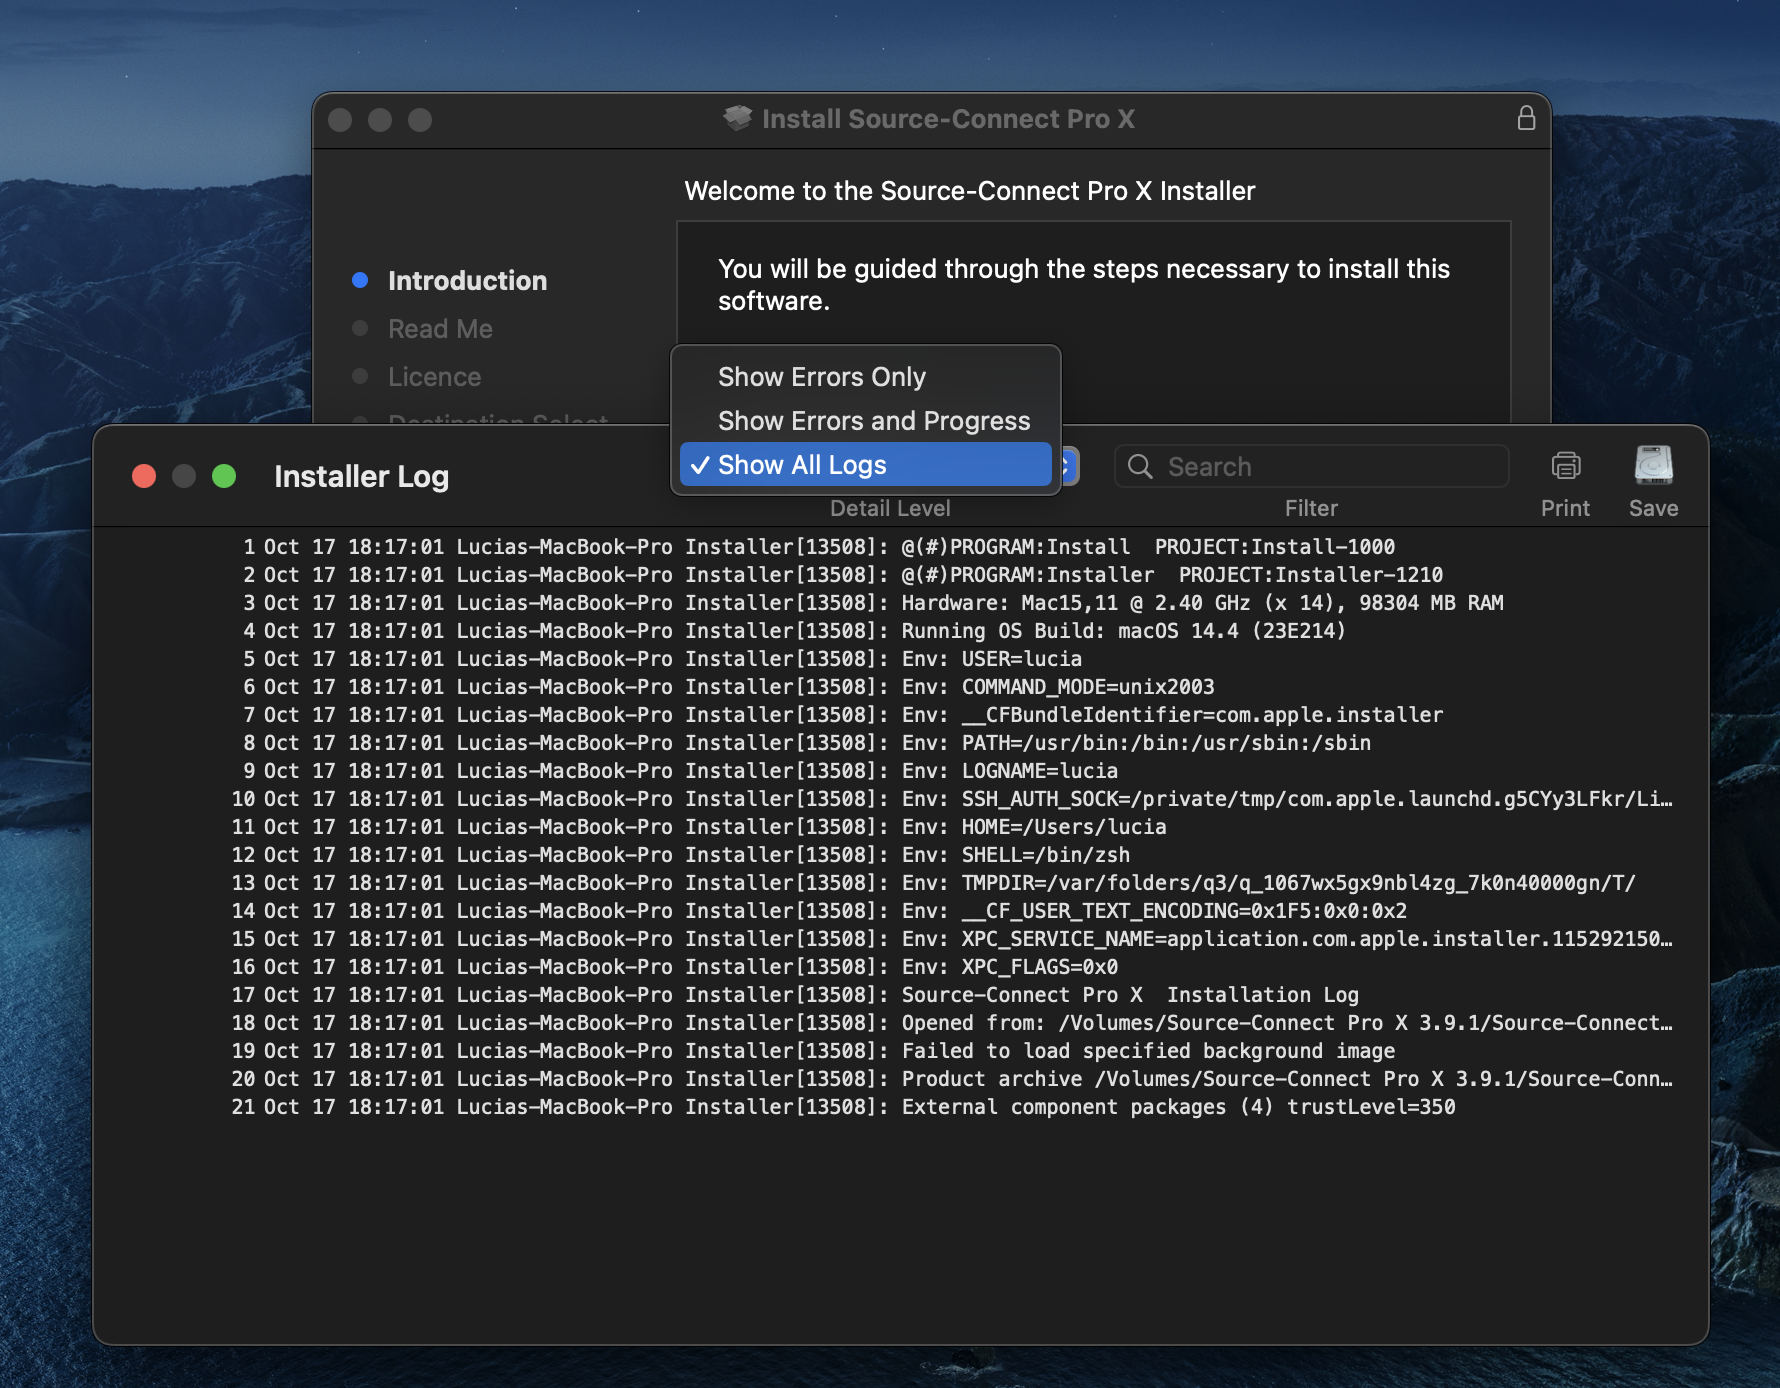This screenshot has width=1780, height=1388.
Task: Select the Hardware Mac15,11 log line
Action: 1201,603
